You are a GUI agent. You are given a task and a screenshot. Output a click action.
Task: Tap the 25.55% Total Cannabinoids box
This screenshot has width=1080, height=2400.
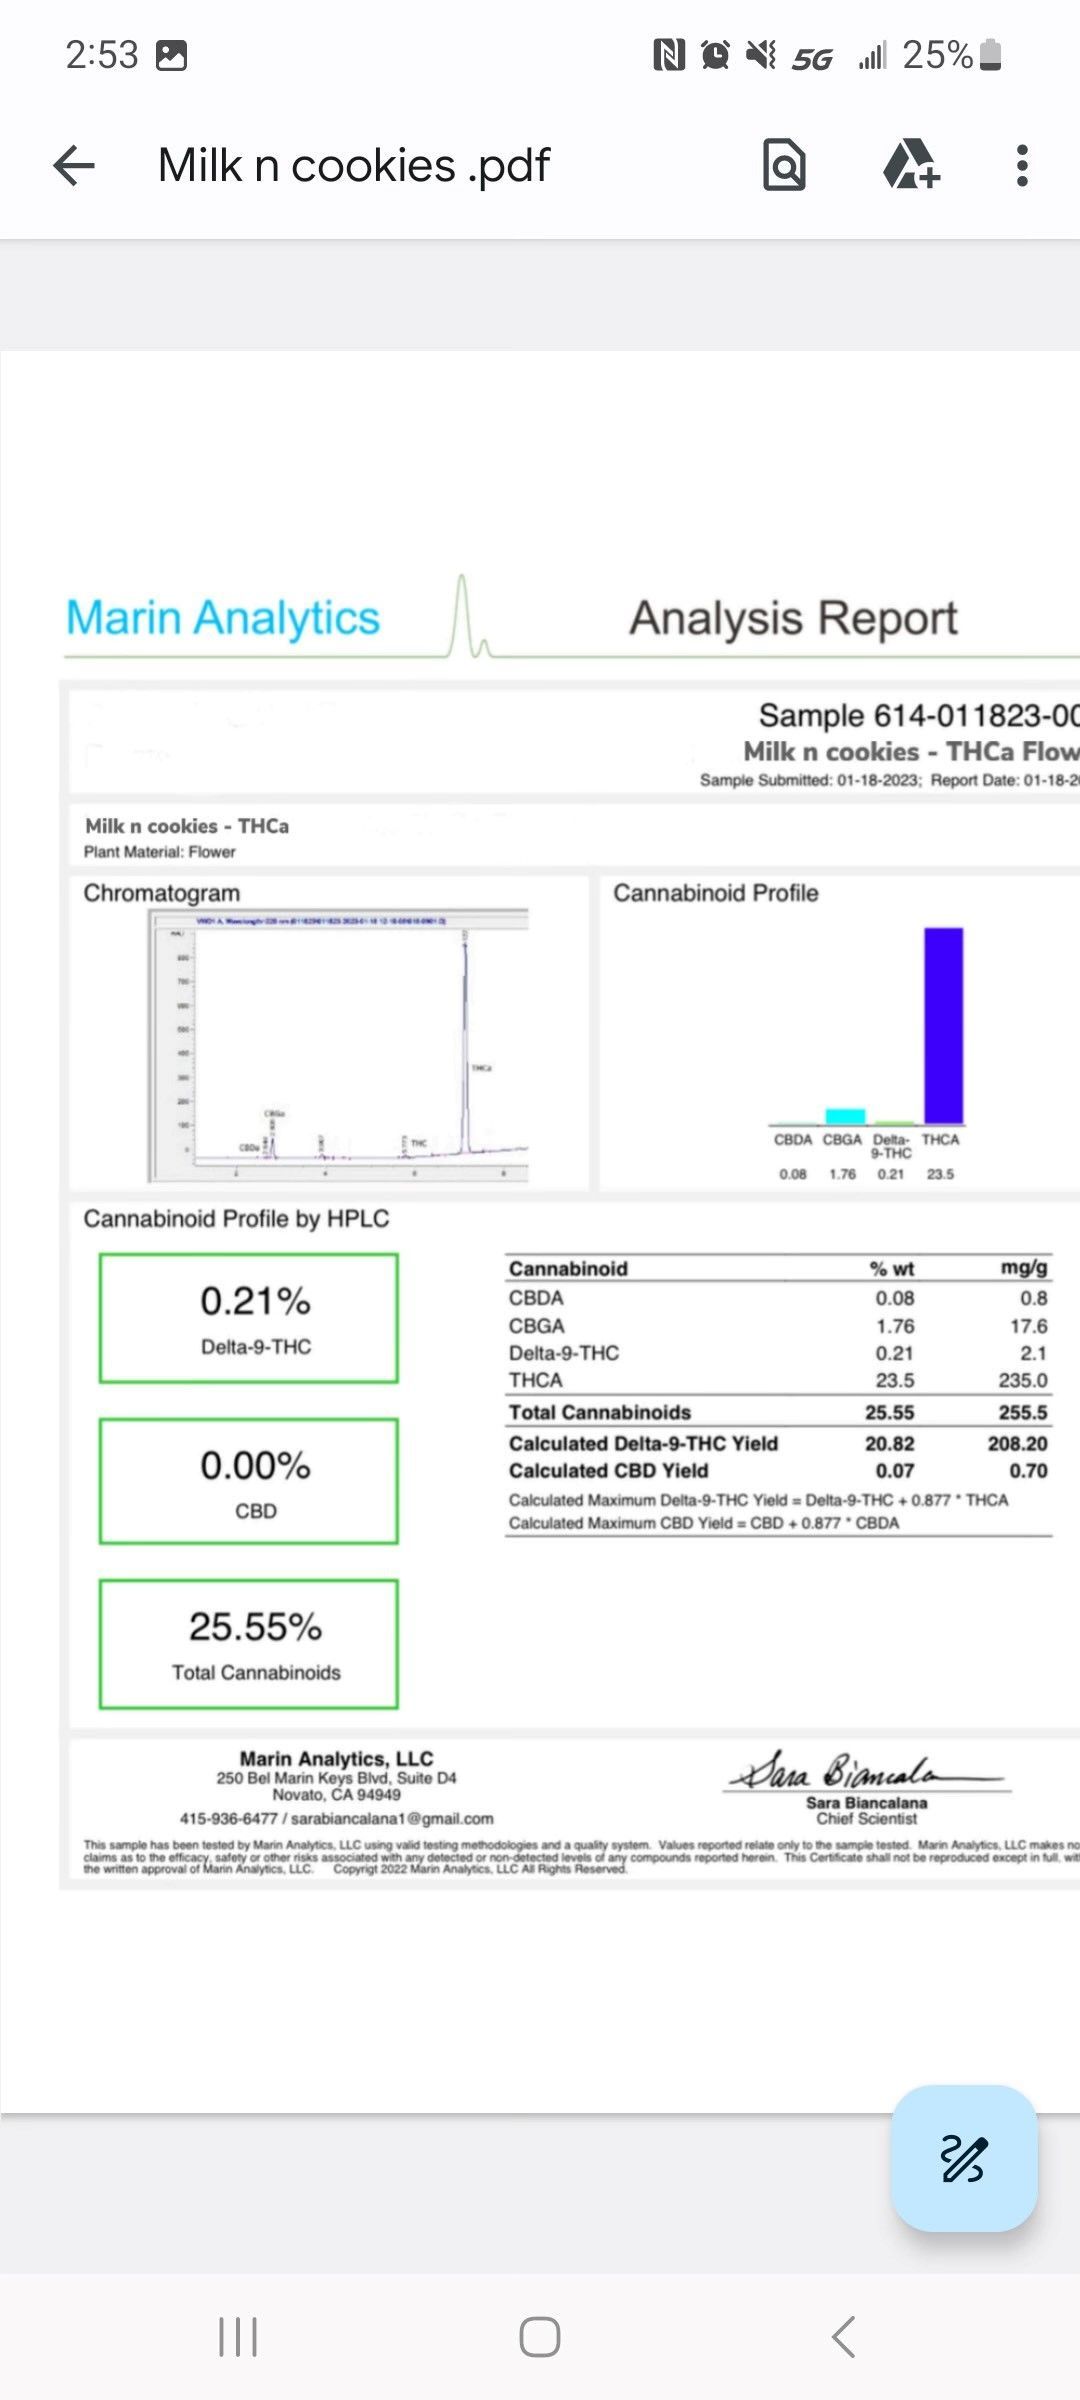click(249, 1644)
